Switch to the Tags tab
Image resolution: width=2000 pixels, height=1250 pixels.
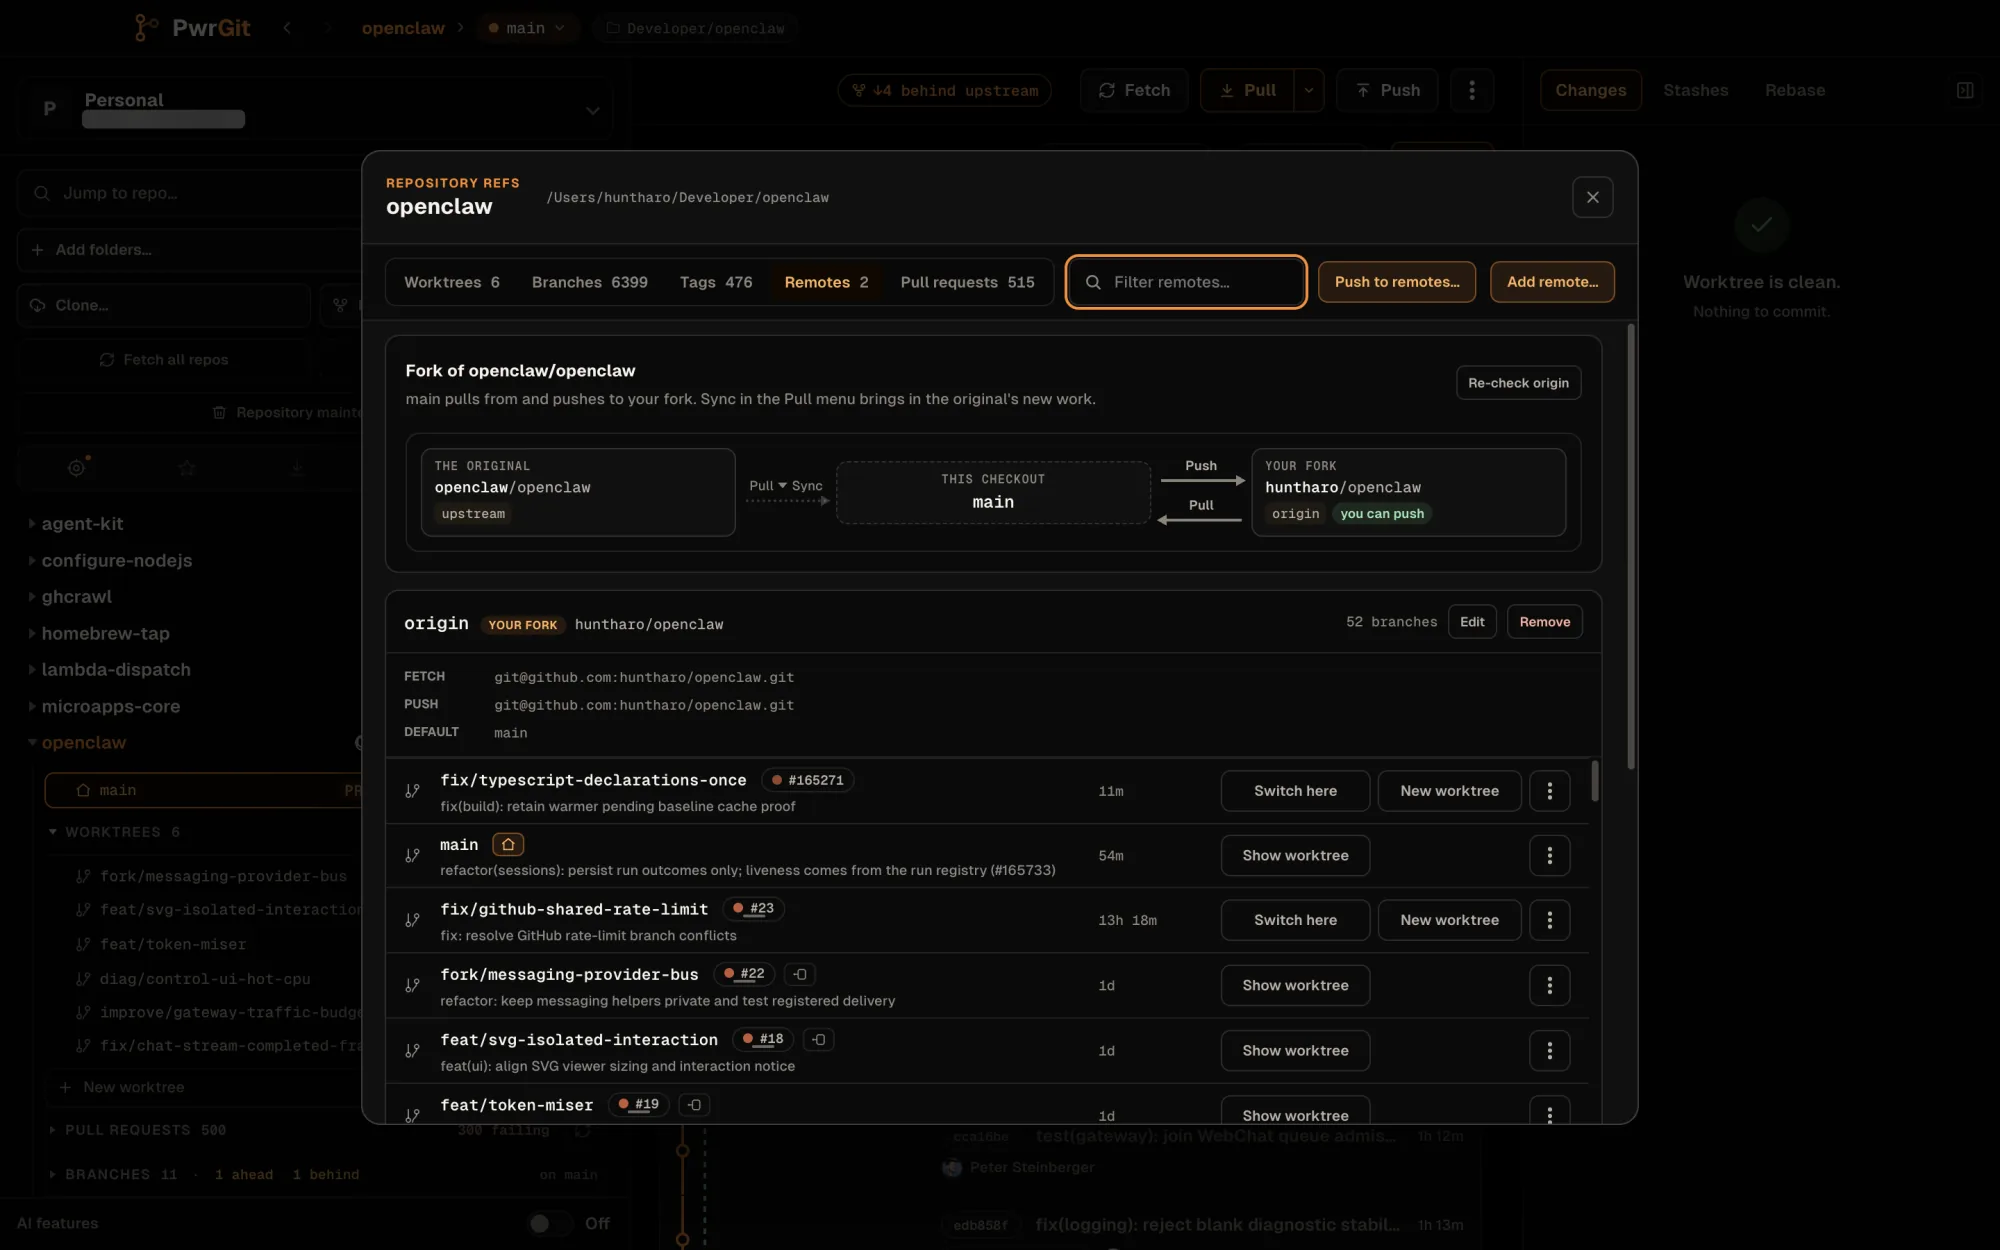[716, 282]
